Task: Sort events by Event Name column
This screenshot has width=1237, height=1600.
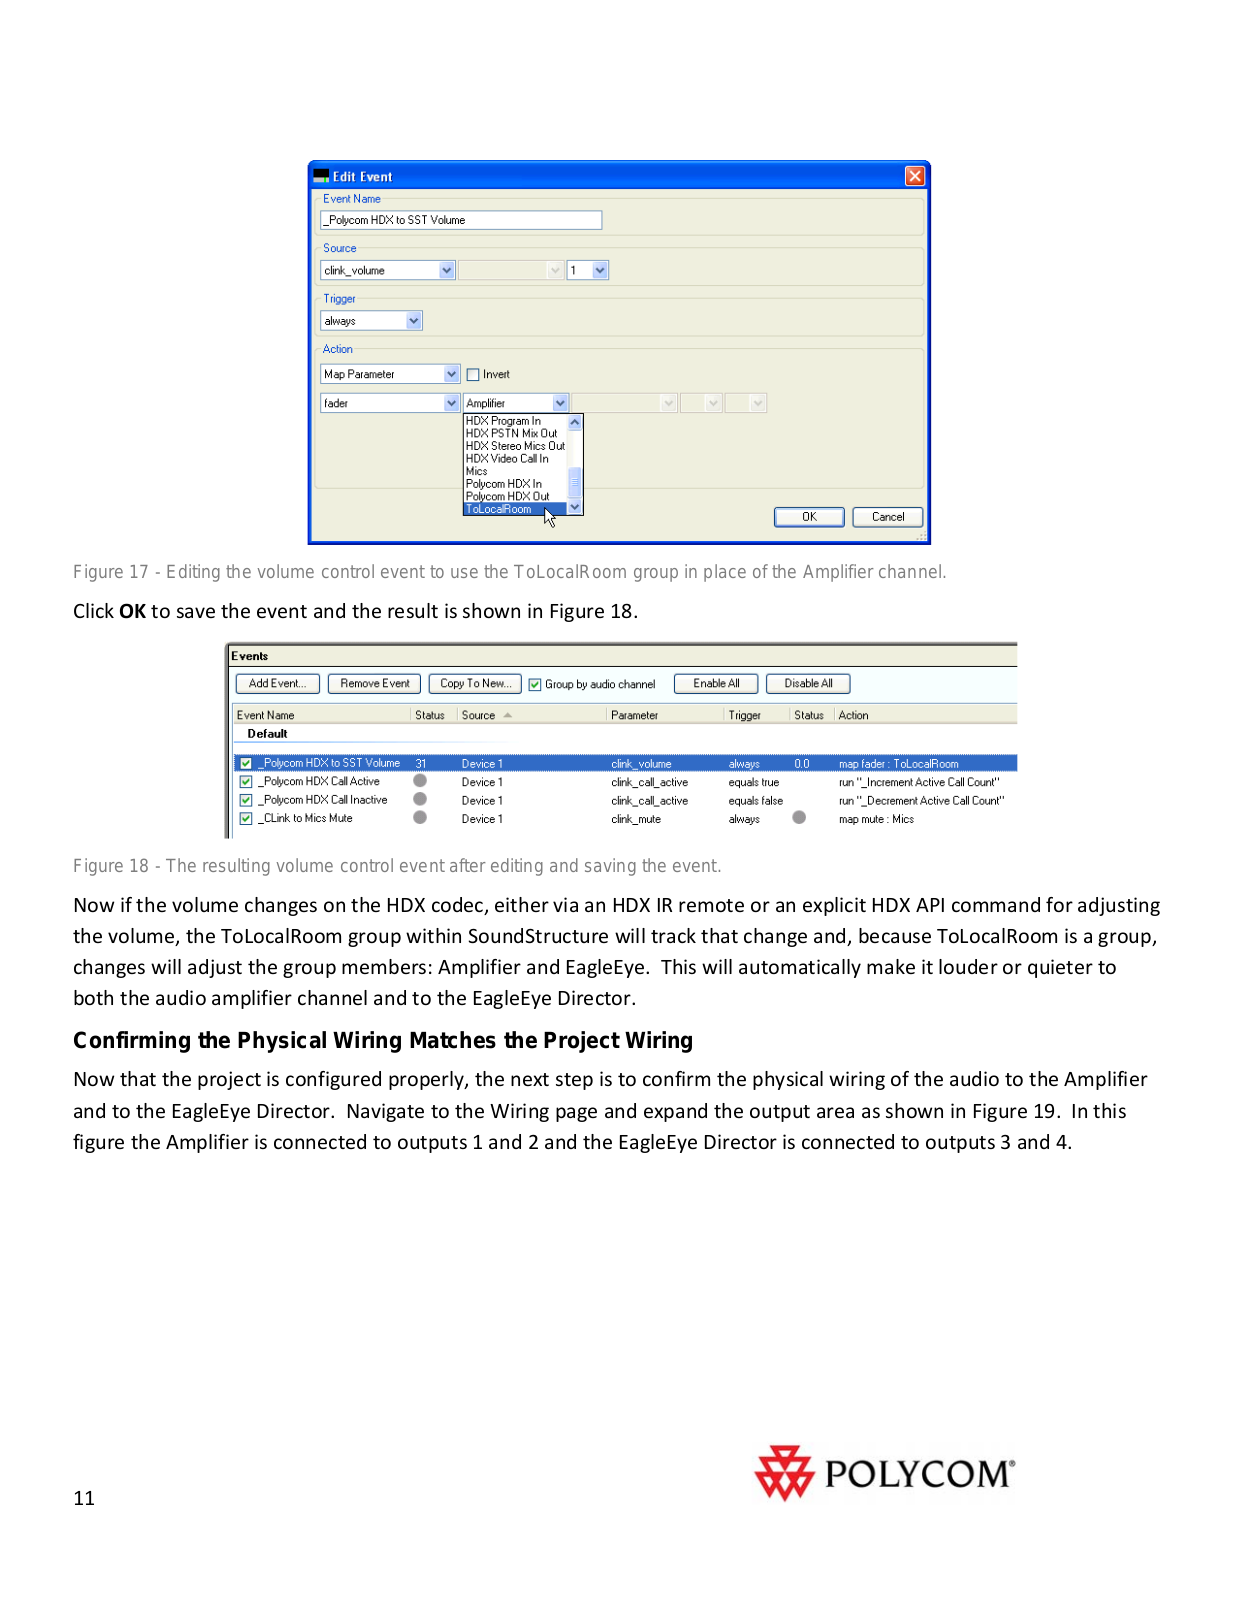Action: pyautogui.click(x=322, y=715)
